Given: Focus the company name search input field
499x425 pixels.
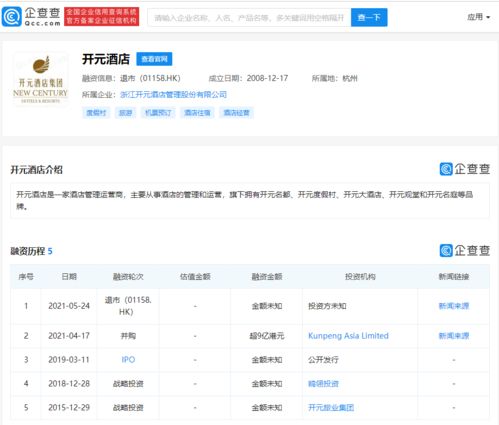Looking at the screenshot, I should coord(249,17).
